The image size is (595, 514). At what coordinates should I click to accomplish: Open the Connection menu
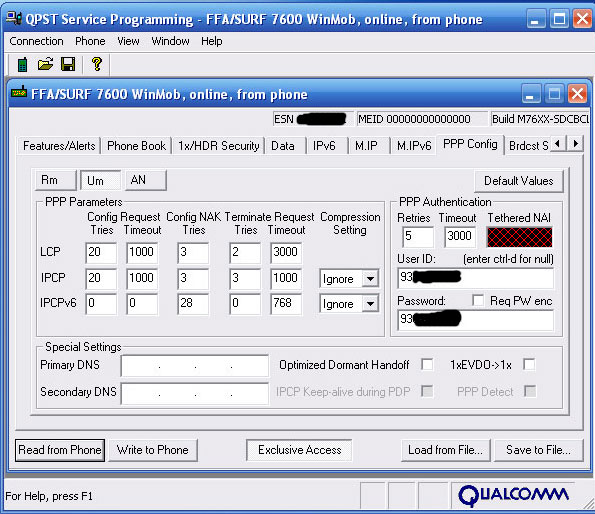click(36, 41)
